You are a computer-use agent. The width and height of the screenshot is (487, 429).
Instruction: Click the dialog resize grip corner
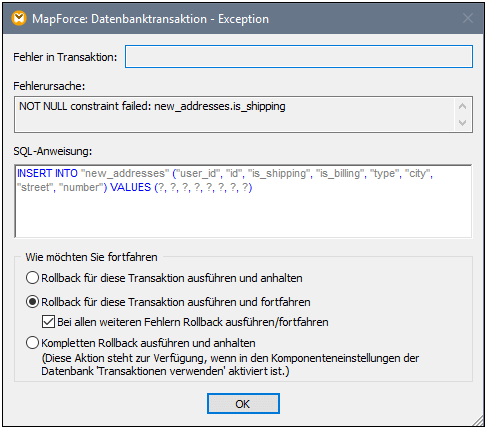pyautogui.click(x=477, y=420)
